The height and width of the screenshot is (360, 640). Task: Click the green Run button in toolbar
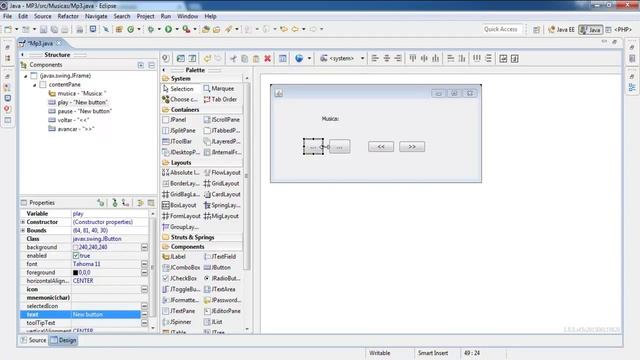pos(168,29)
